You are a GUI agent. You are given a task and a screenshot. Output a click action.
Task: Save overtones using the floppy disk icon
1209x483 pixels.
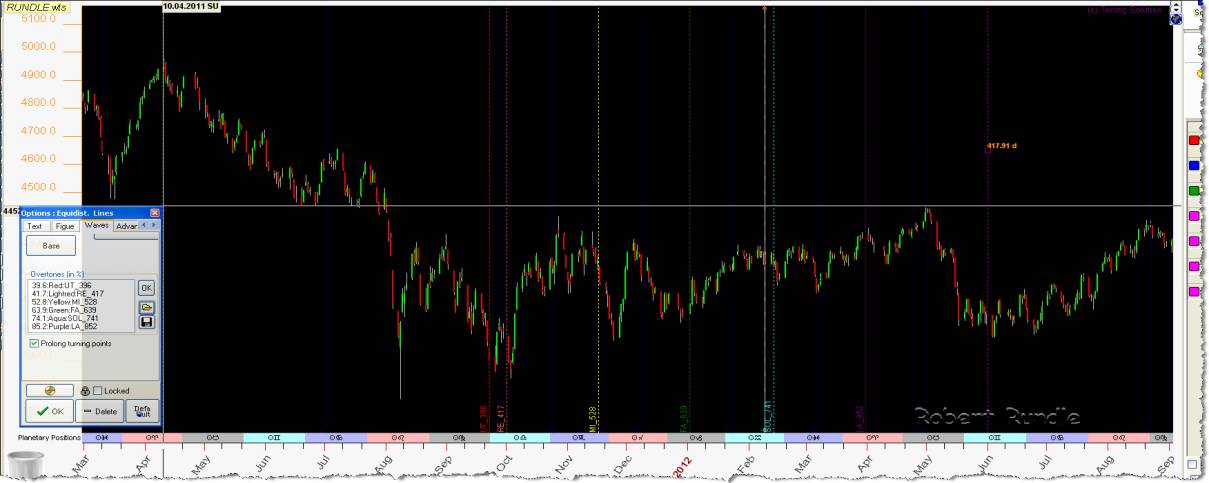click(146, 322)
